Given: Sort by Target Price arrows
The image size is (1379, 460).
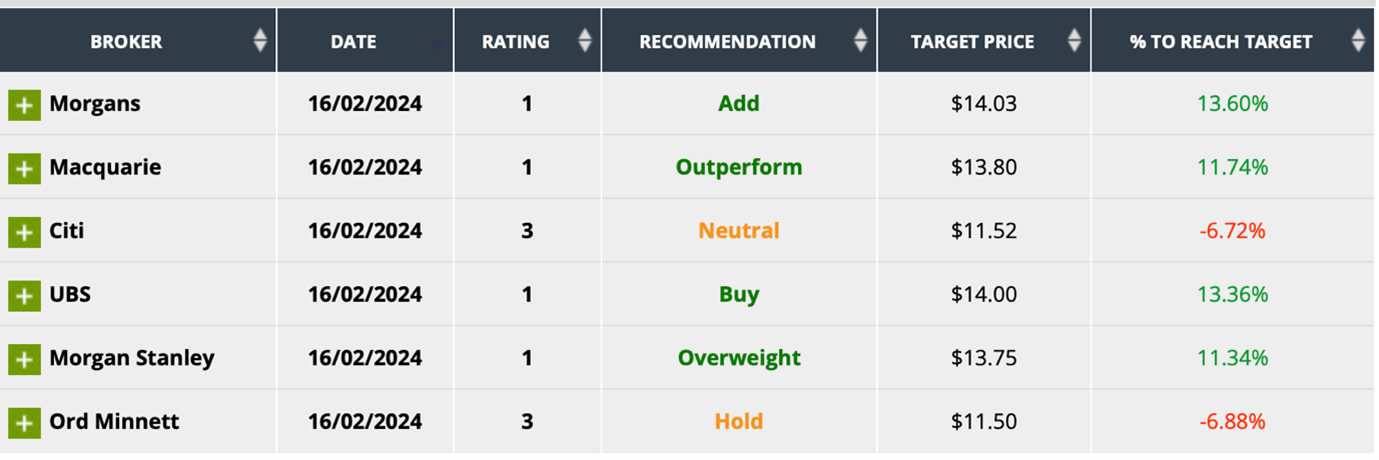Looking at the screenshot, I should [1074, 41].
